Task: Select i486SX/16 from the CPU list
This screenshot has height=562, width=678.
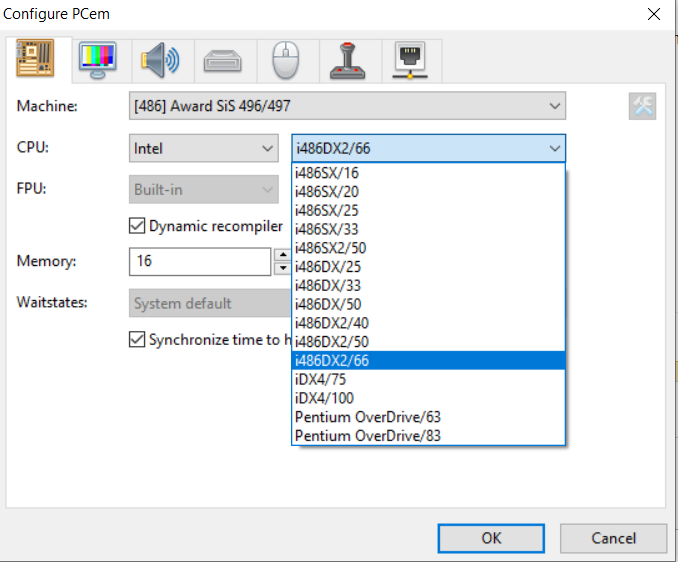Action: [x=429, y=173]
